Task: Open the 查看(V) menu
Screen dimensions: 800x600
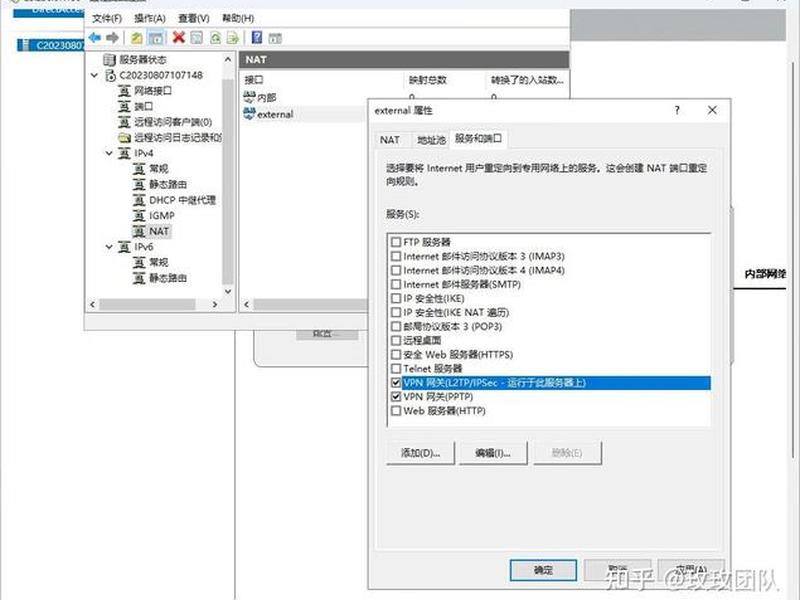Action: pyautogui.click(x=193, y=18)
